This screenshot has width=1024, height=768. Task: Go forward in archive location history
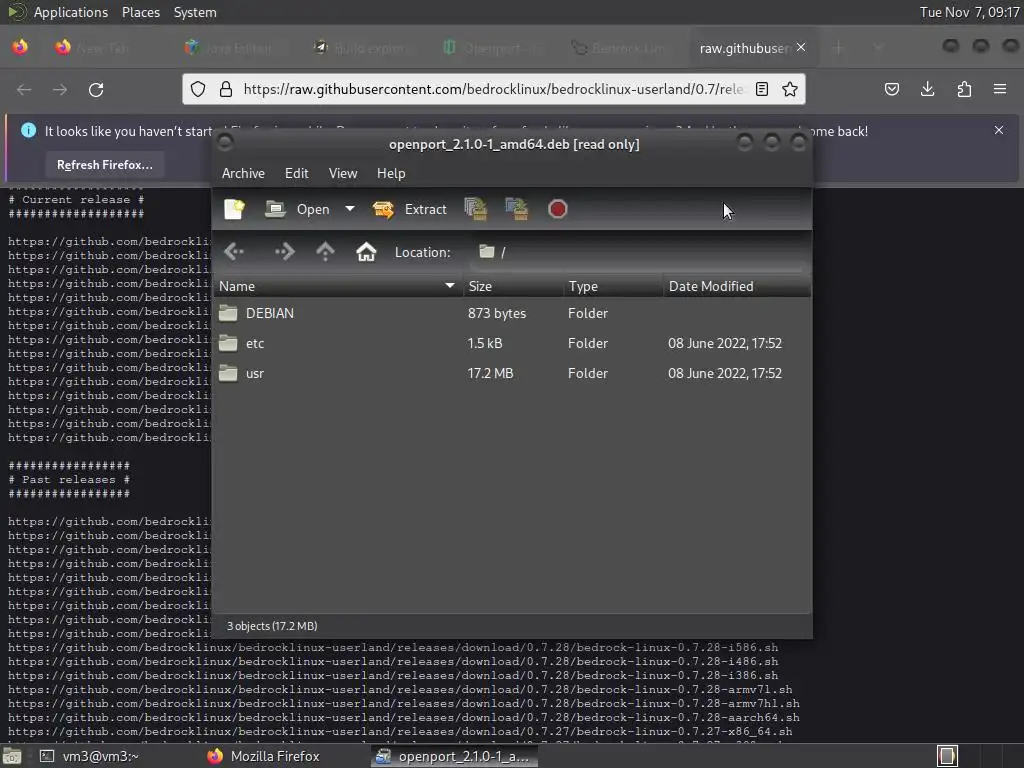point(285,252)
